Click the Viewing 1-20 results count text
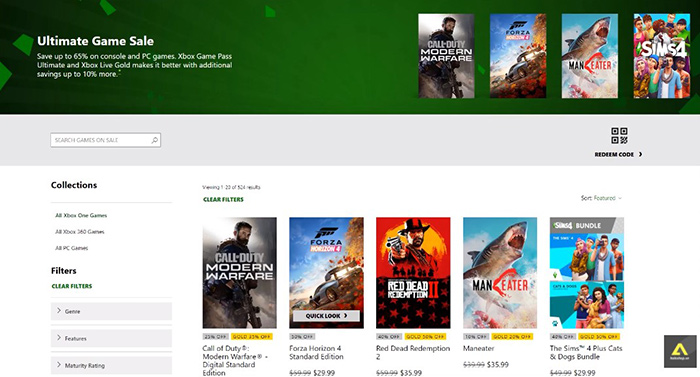Image resolution: width=700 pixels, height=377 pixels. point(231,187)
